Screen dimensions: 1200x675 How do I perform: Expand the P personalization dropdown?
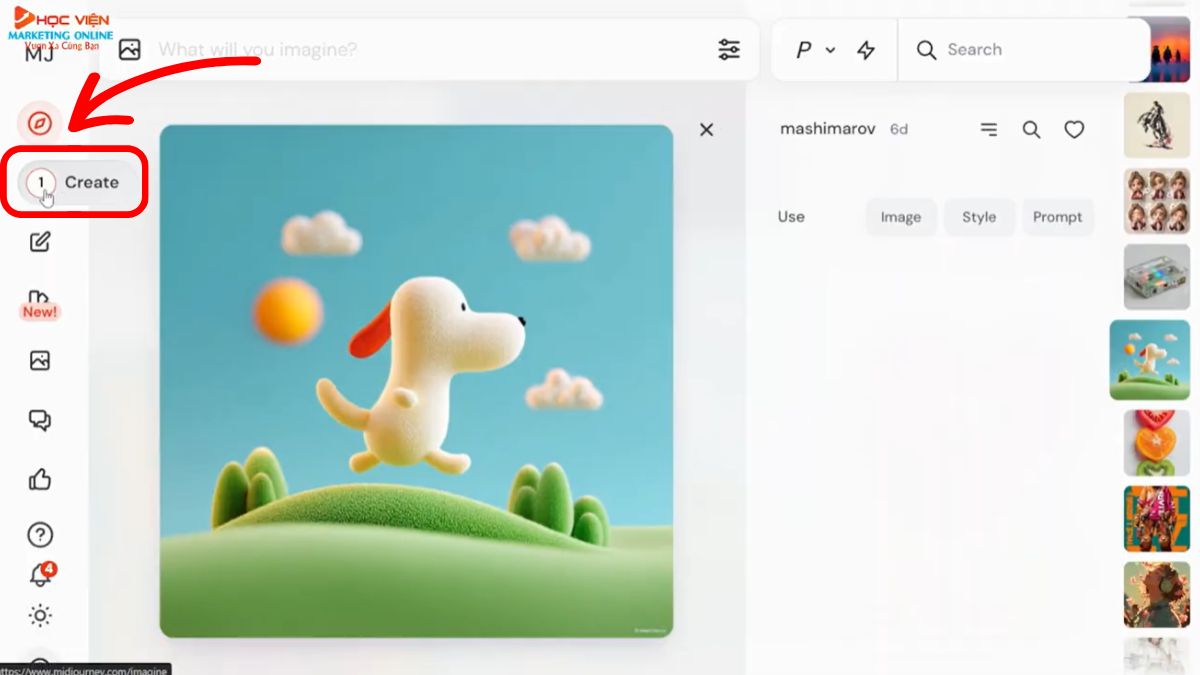click(x=814, y=50)
